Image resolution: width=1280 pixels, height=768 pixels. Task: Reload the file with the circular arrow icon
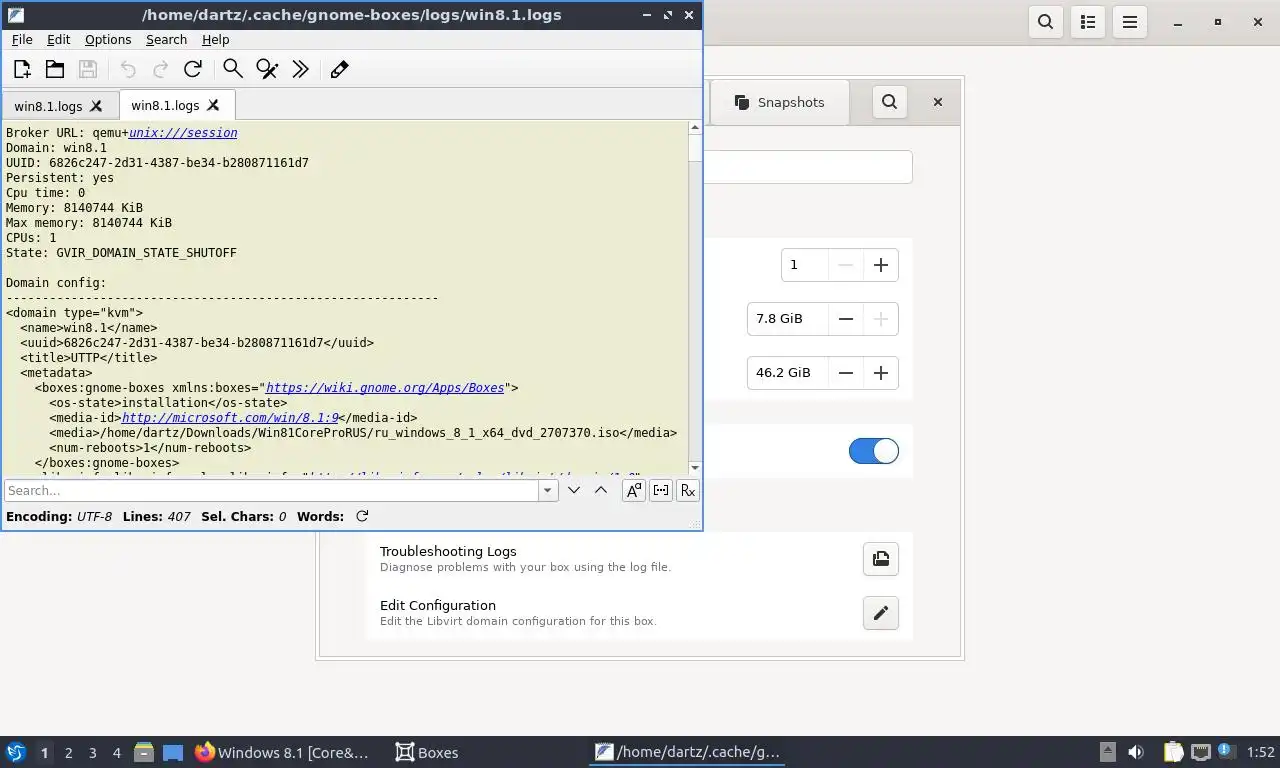pos(193,69)
